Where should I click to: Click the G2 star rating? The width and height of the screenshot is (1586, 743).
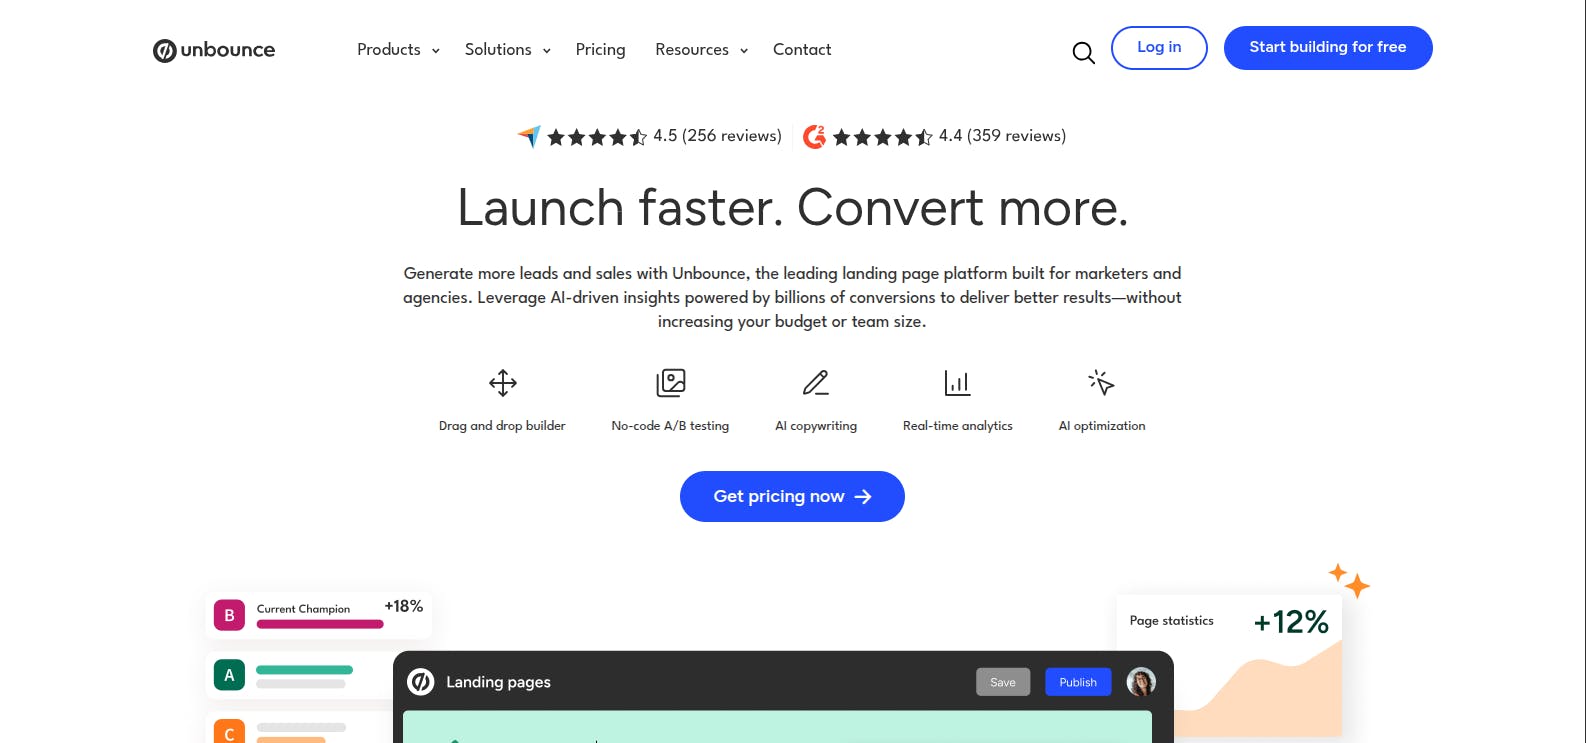(x=882, y=137)
